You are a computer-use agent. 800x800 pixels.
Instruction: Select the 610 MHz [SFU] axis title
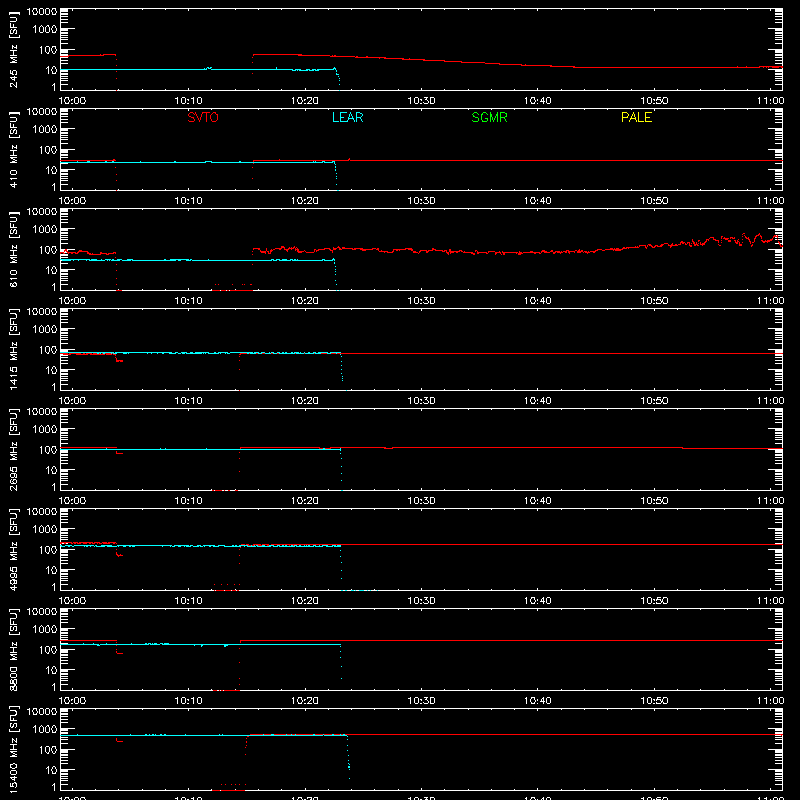[x=14, y=249]
